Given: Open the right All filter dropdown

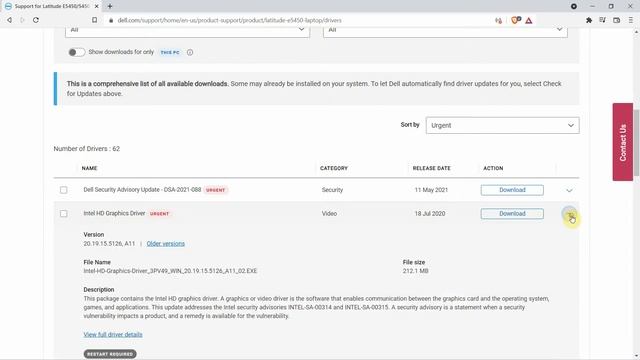Looking at the screenshot, I should pyautogui.click(x=445, y=31).
